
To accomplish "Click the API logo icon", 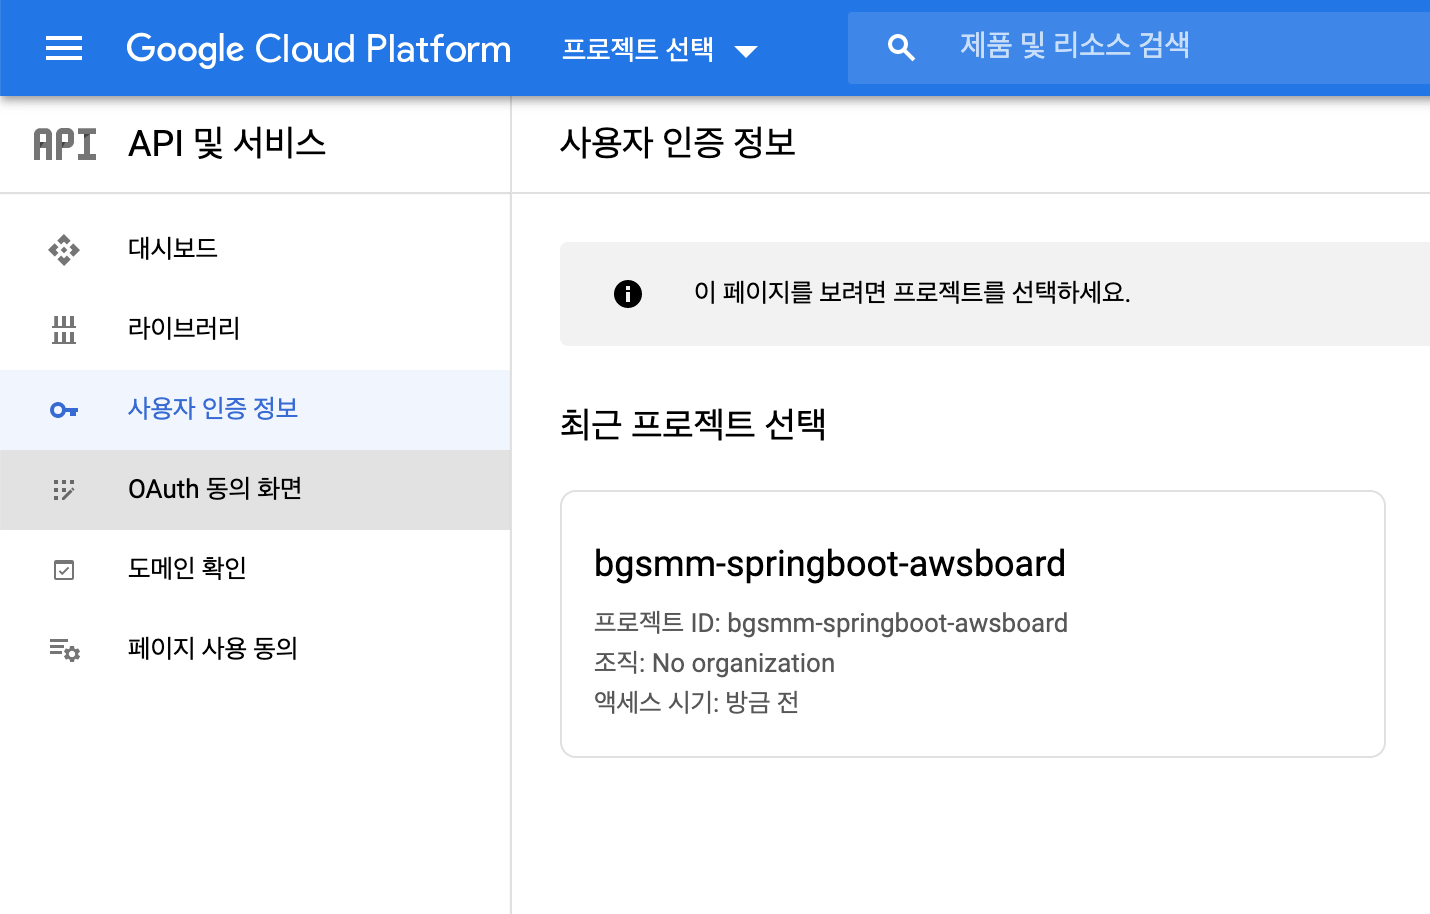I will pos(65,144).
